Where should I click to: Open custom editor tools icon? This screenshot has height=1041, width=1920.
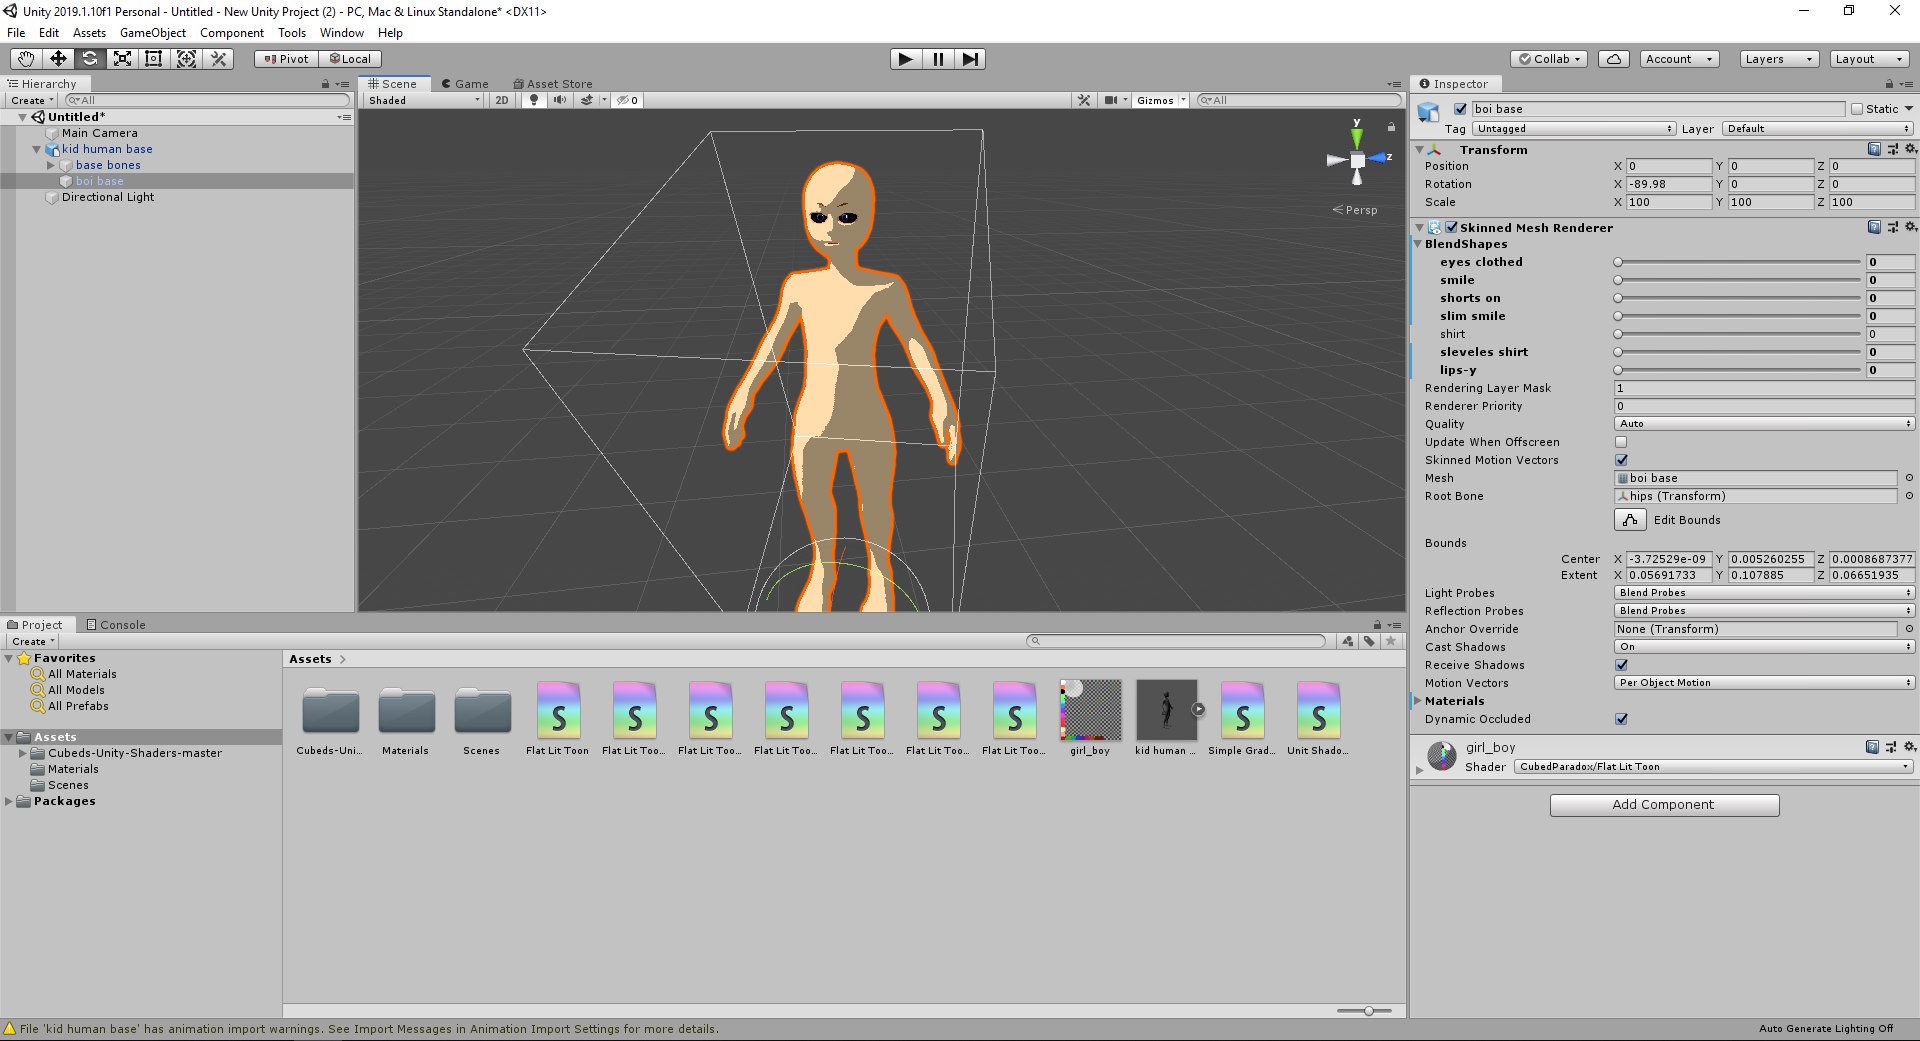(218, 59)
